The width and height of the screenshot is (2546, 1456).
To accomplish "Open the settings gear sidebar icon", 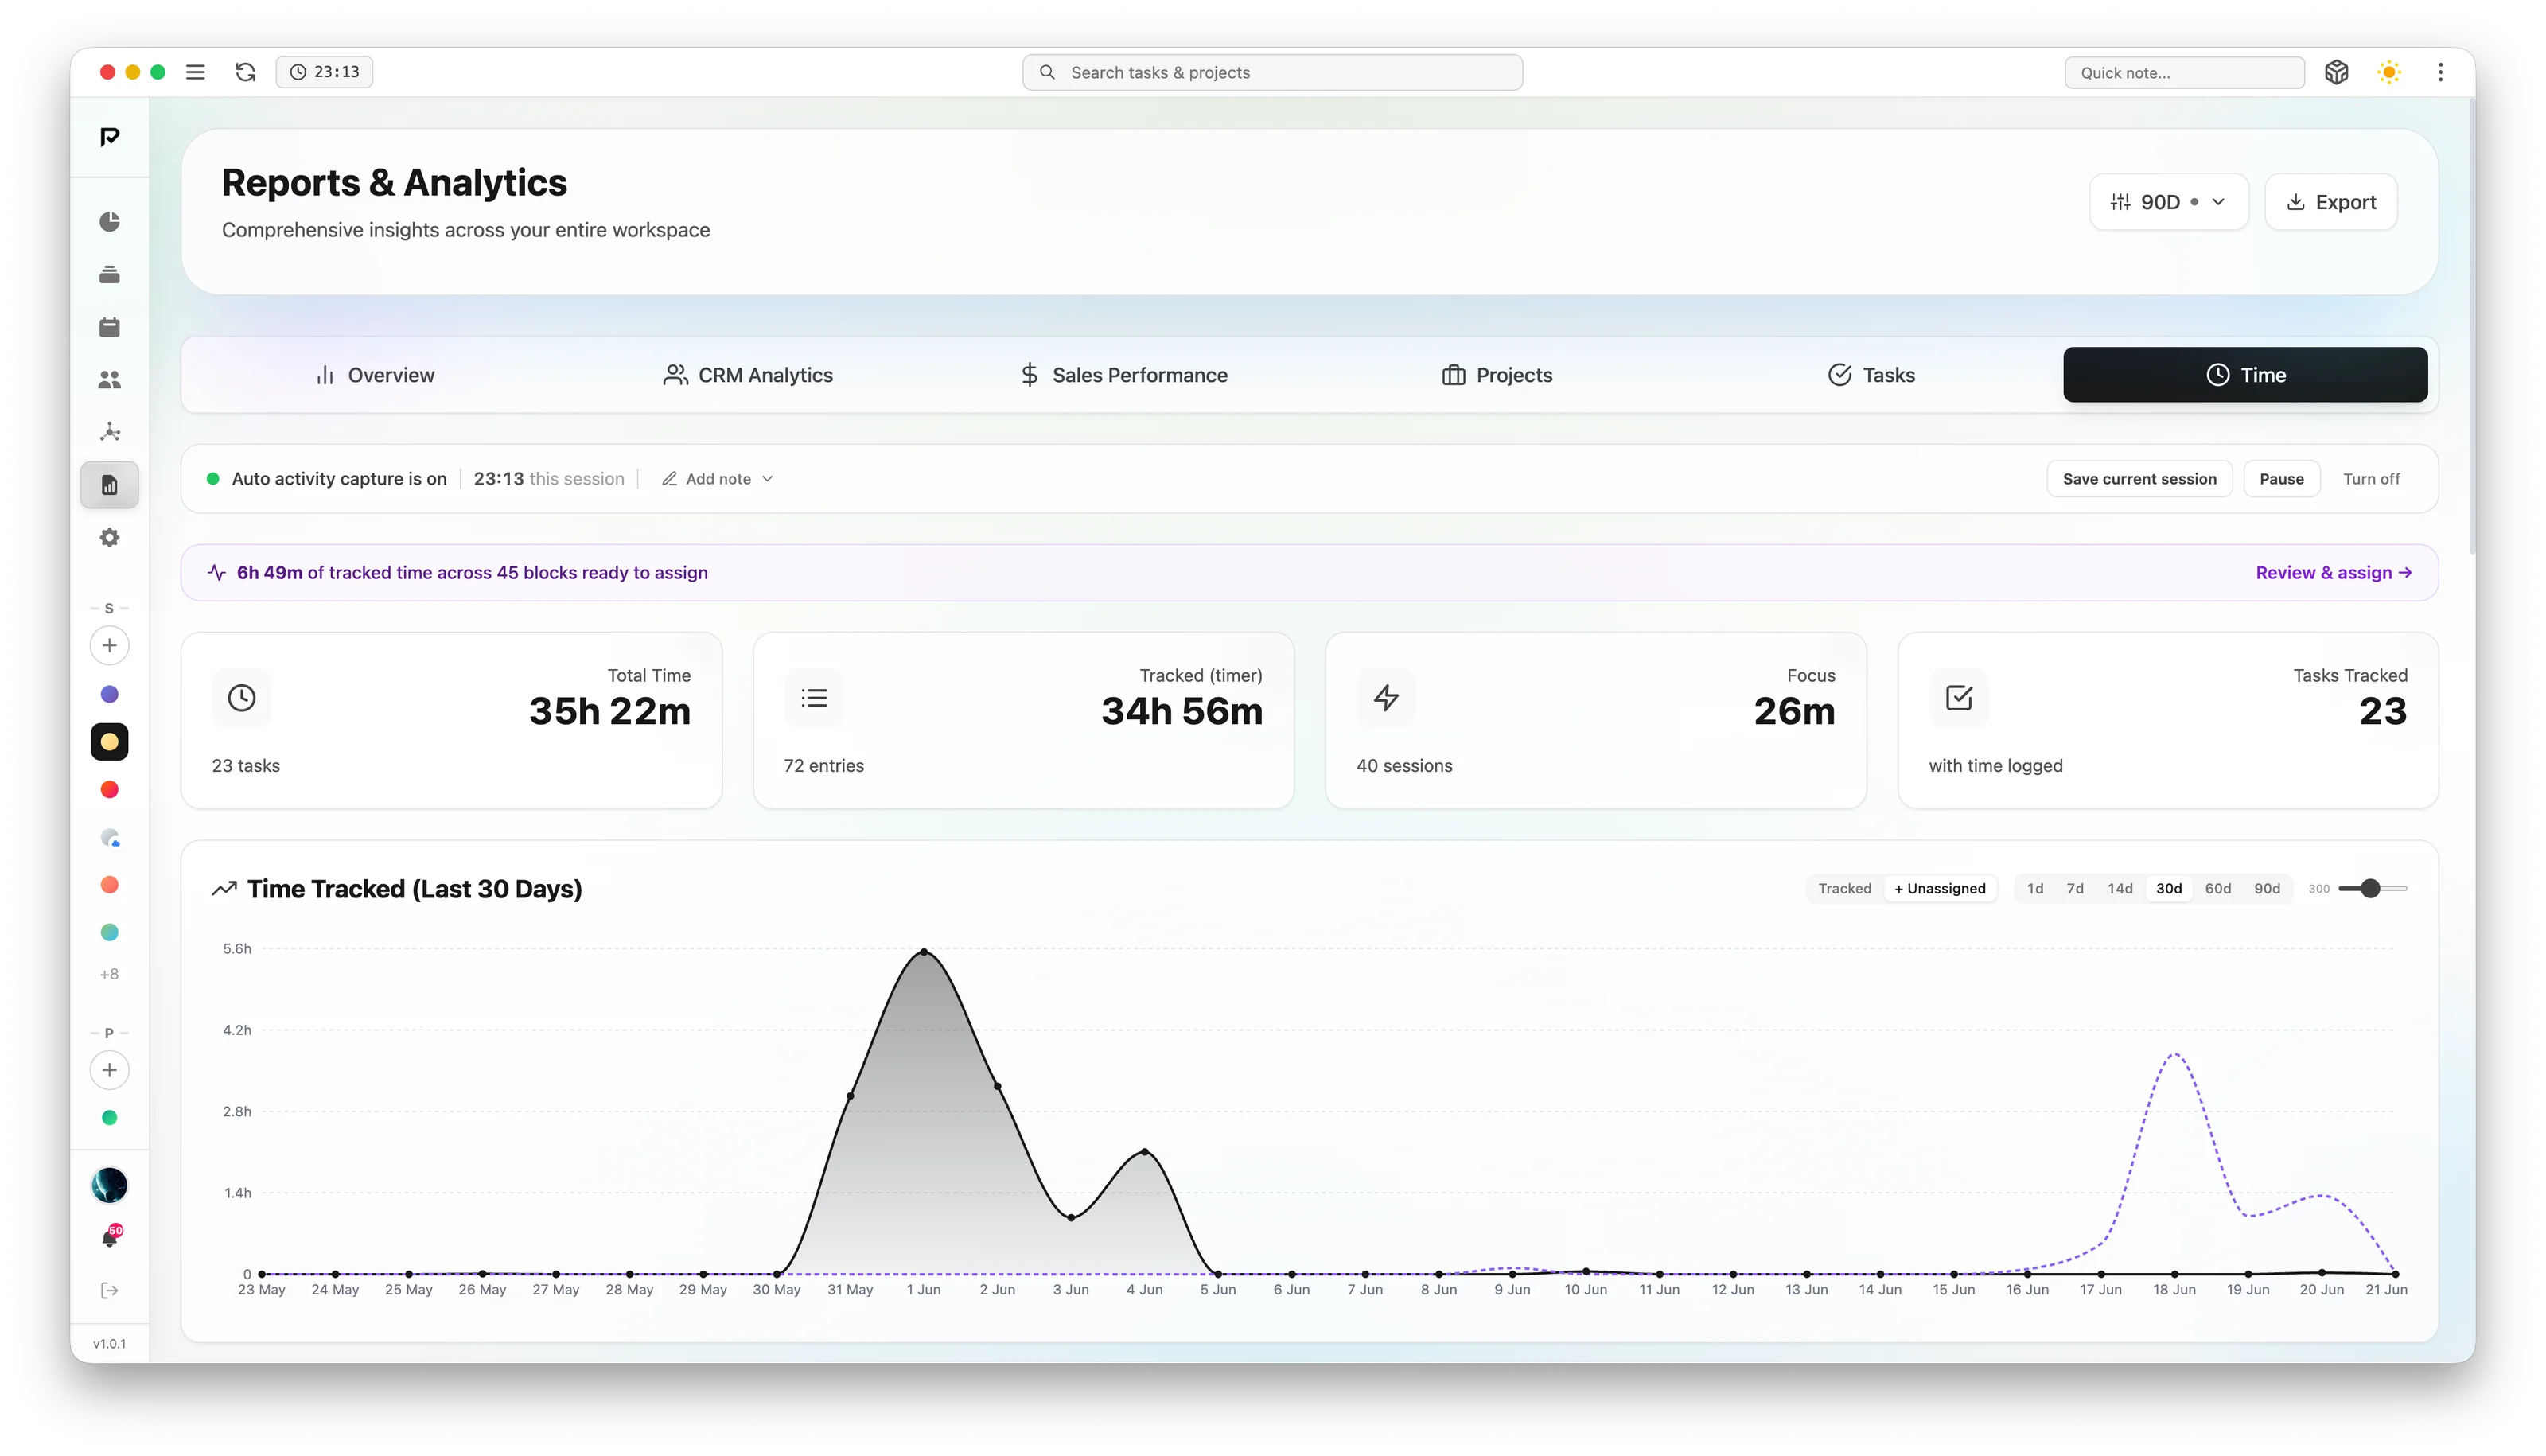I will click(110, 538).
